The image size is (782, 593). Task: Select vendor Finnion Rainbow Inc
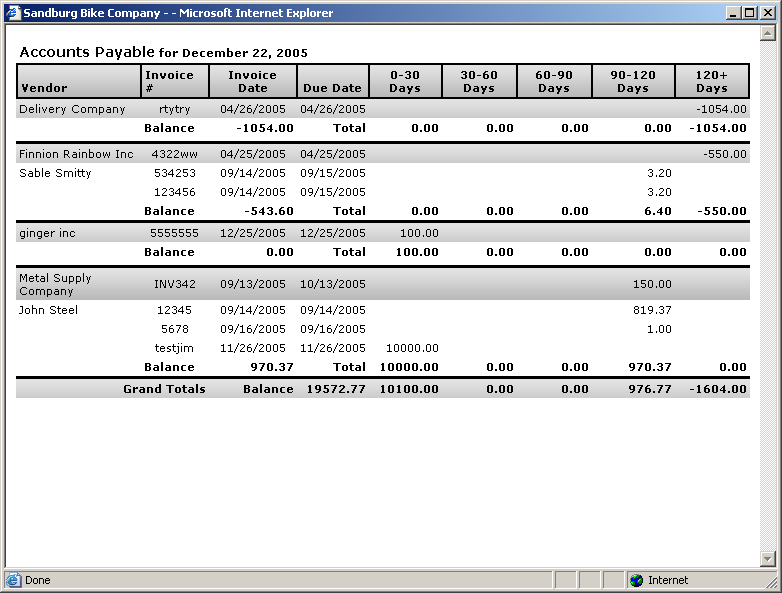point(76,154)
